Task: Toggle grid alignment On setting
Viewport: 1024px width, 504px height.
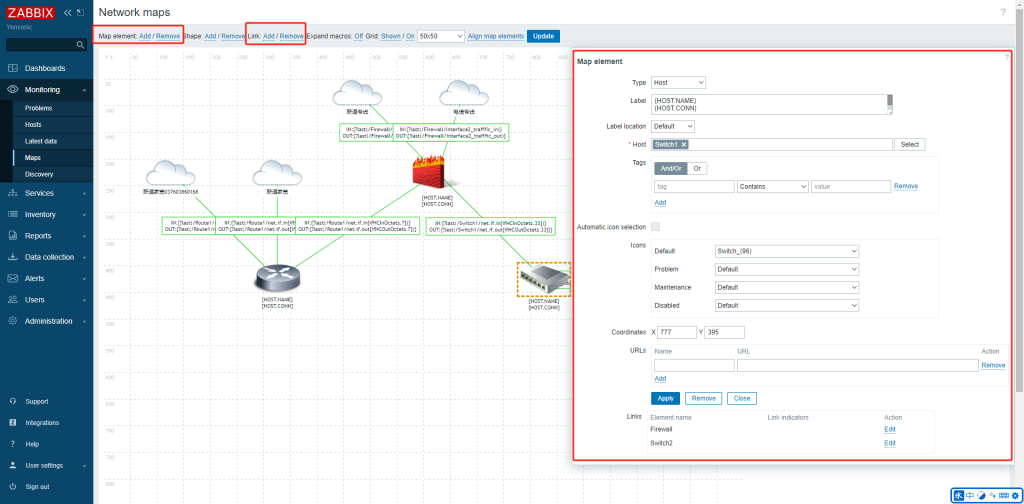Action: click(410, 36)
